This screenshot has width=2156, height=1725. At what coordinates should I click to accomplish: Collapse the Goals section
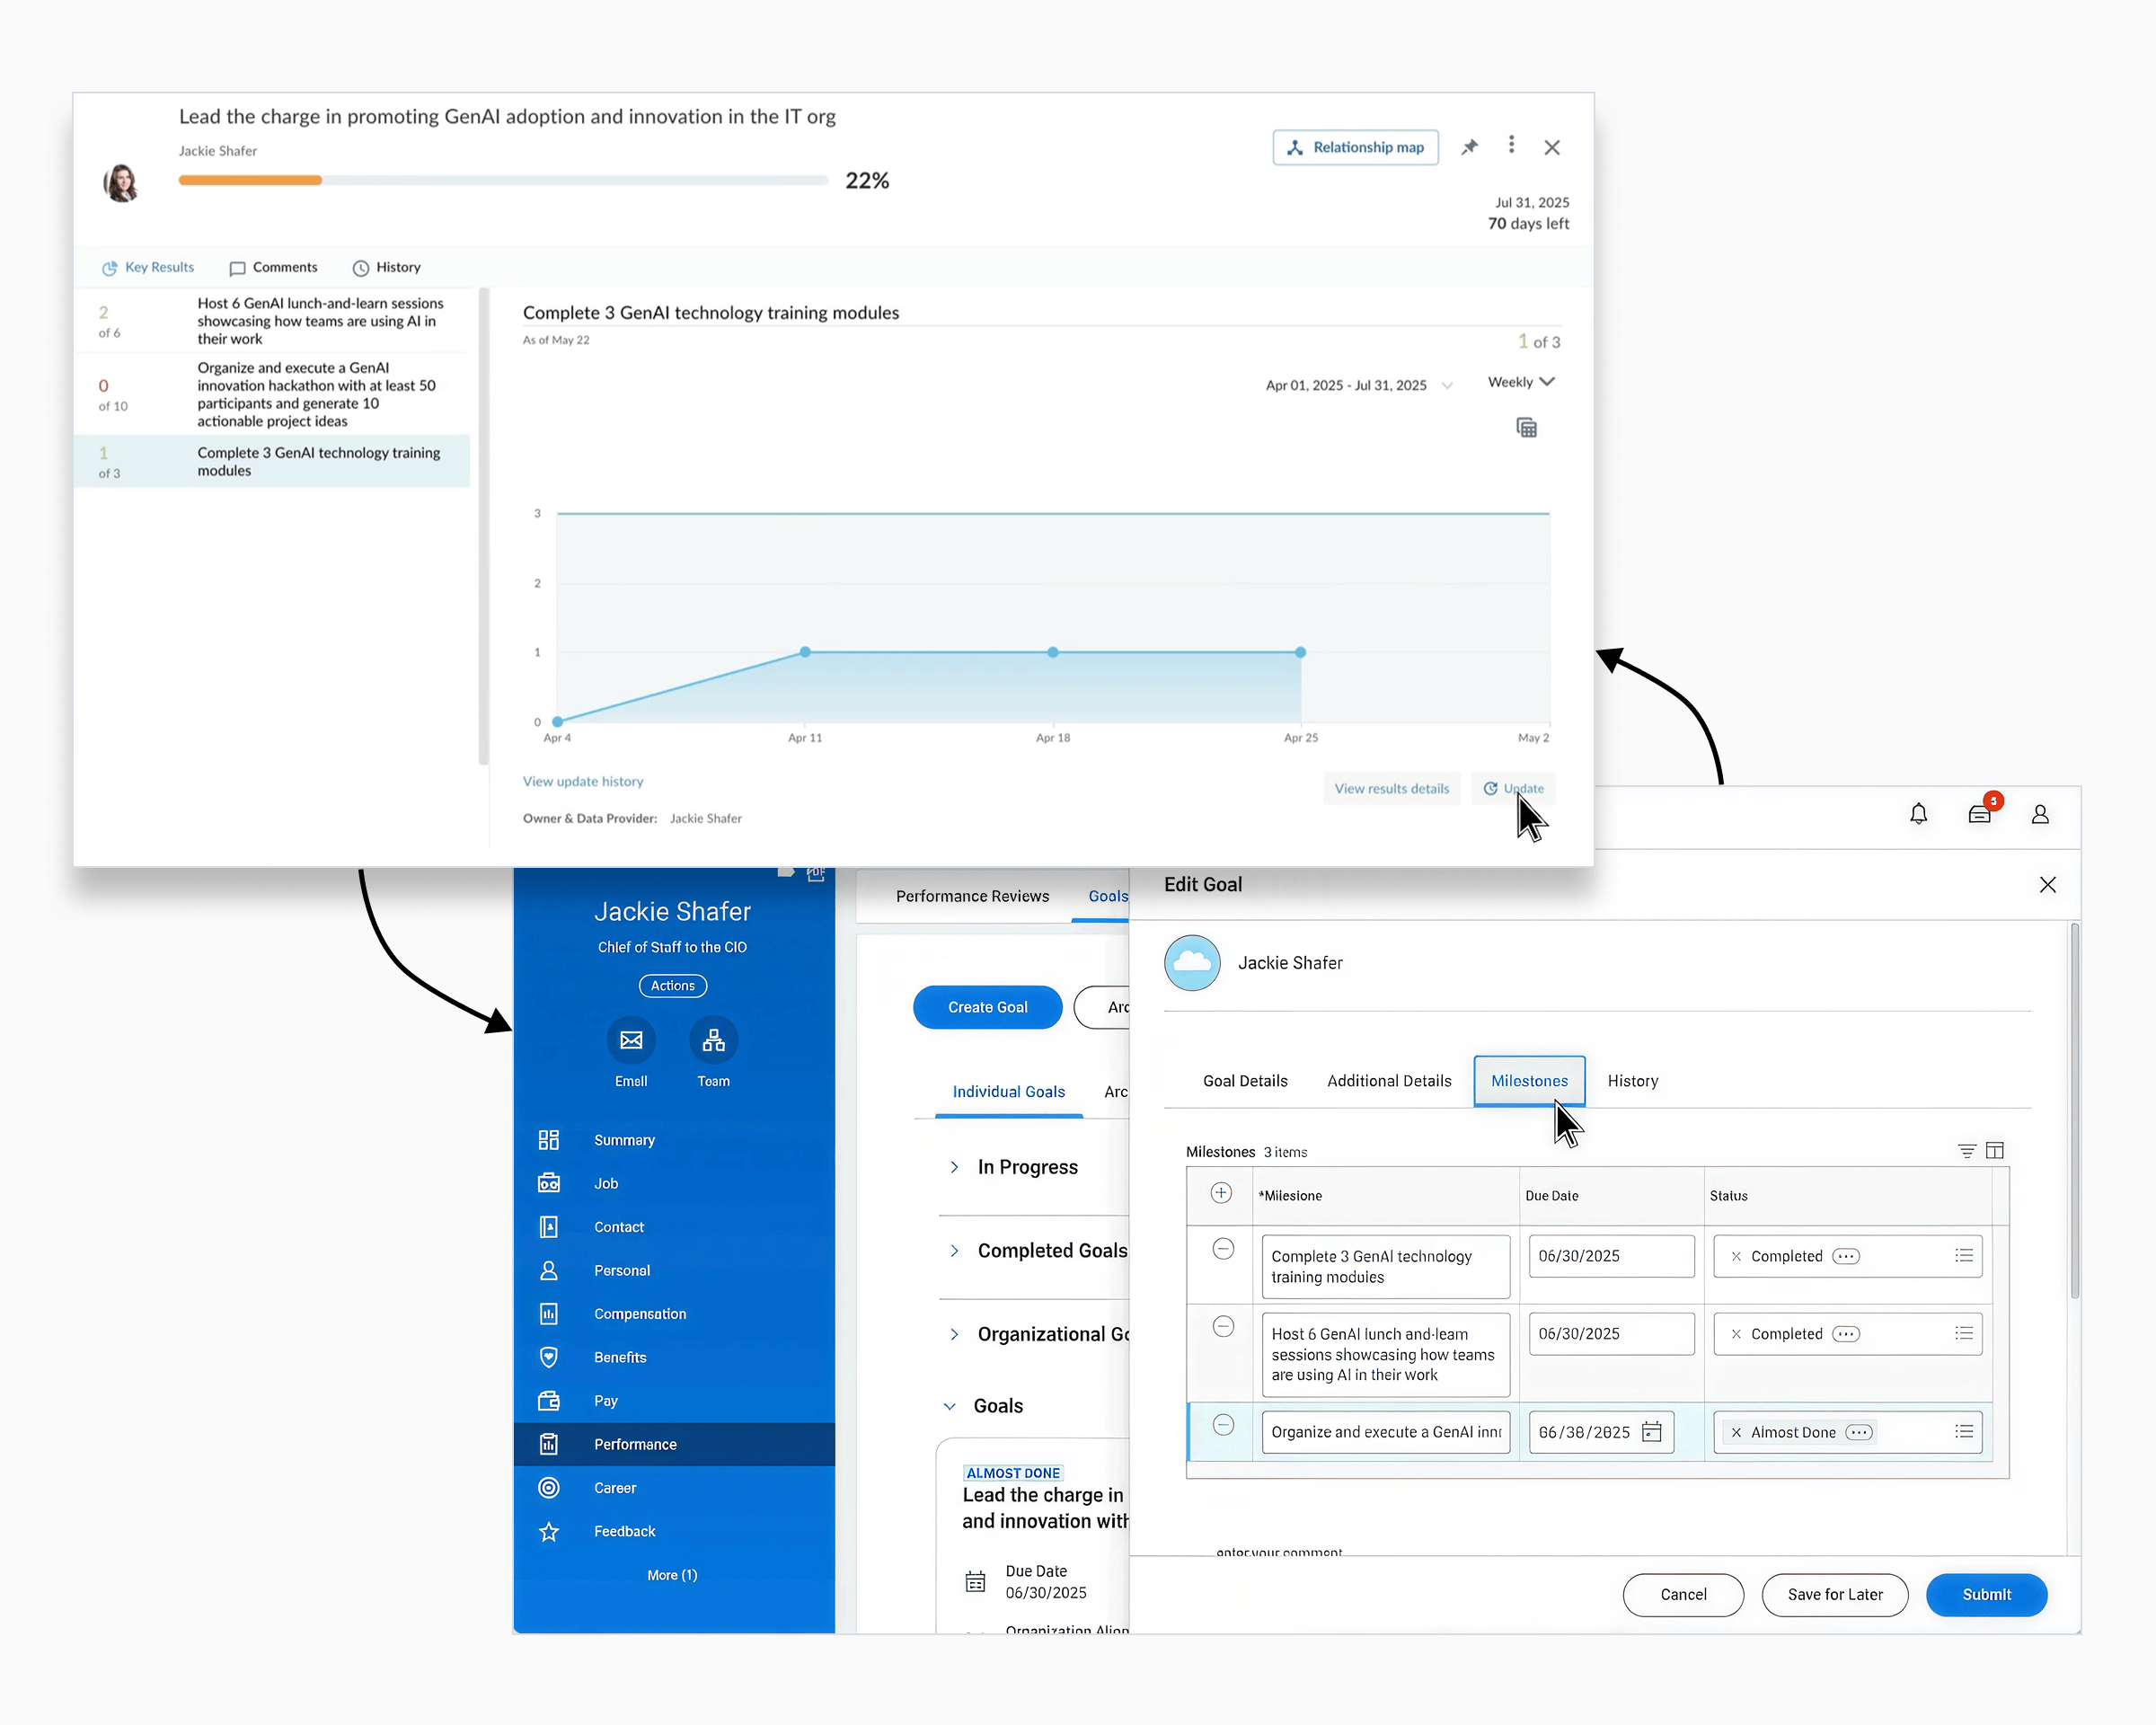click(949, 1405)
